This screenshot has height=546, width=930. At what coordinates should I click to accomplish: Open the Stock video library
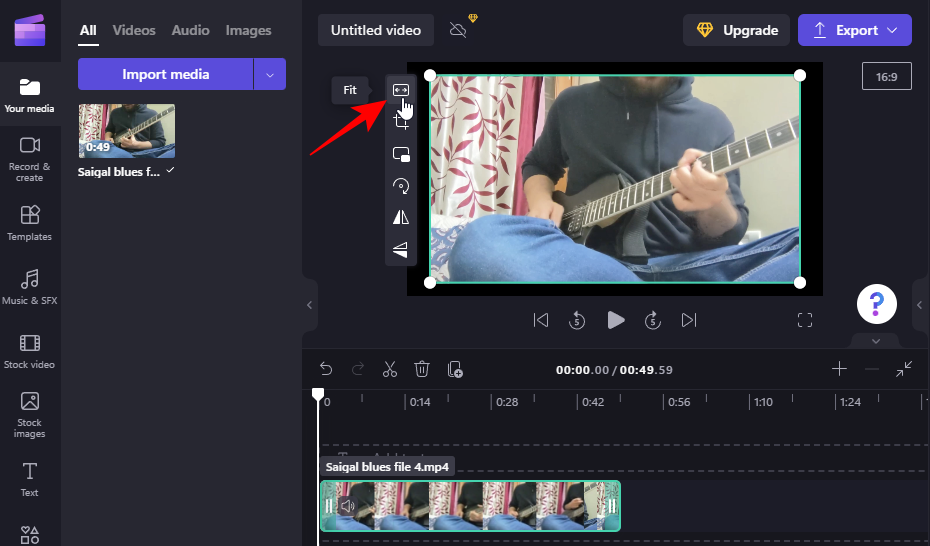pos(30,351)
